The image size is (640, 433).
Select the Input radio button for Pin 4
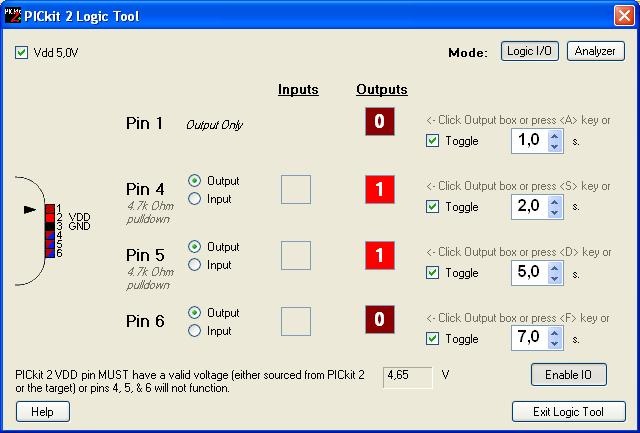[194, 199]
